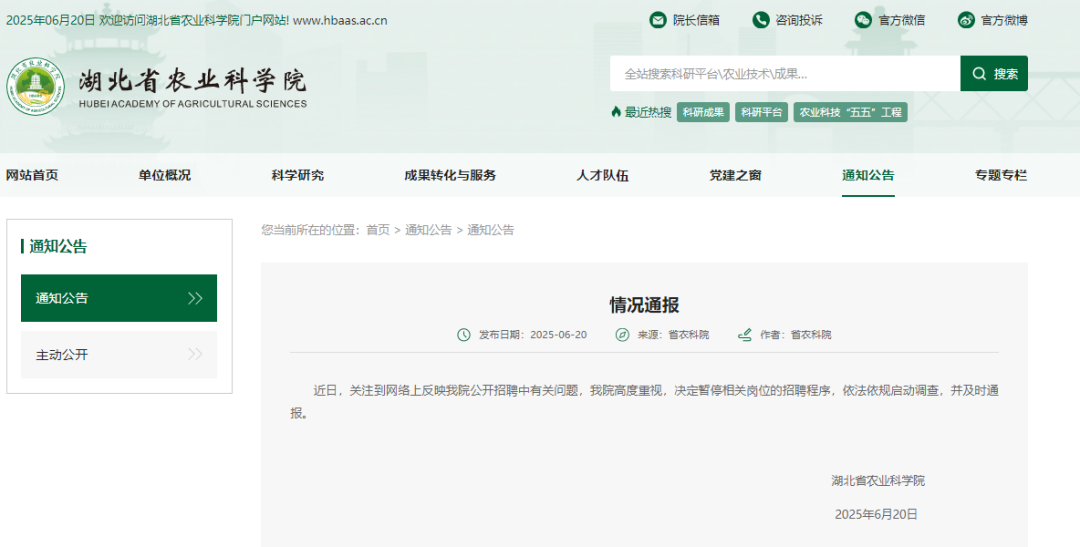Screen dimensions: 1080x547
Task: Click the middle 通知公告 breadcrumb link
Action: coord(428,230)
